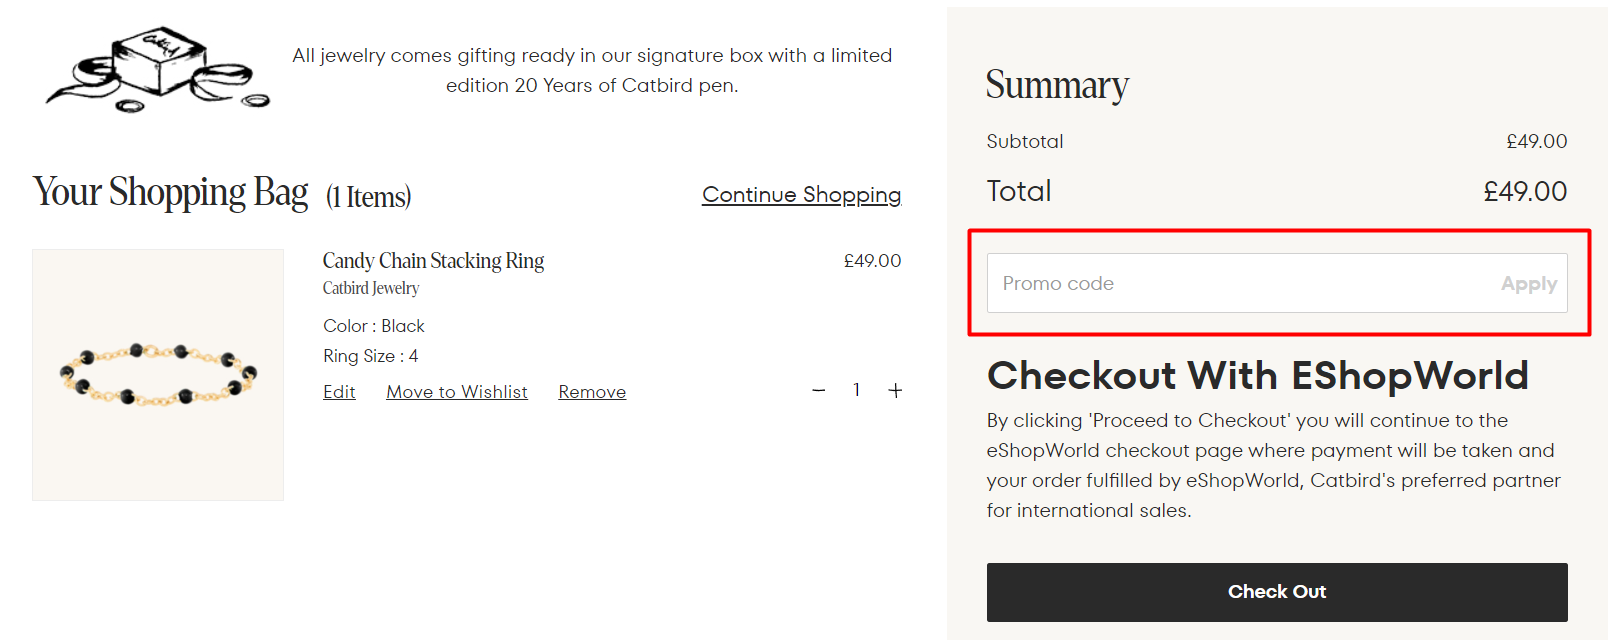Open the Candy Chain Stacking Ring title
The image size is (1611, 640).
coord(433,261)
